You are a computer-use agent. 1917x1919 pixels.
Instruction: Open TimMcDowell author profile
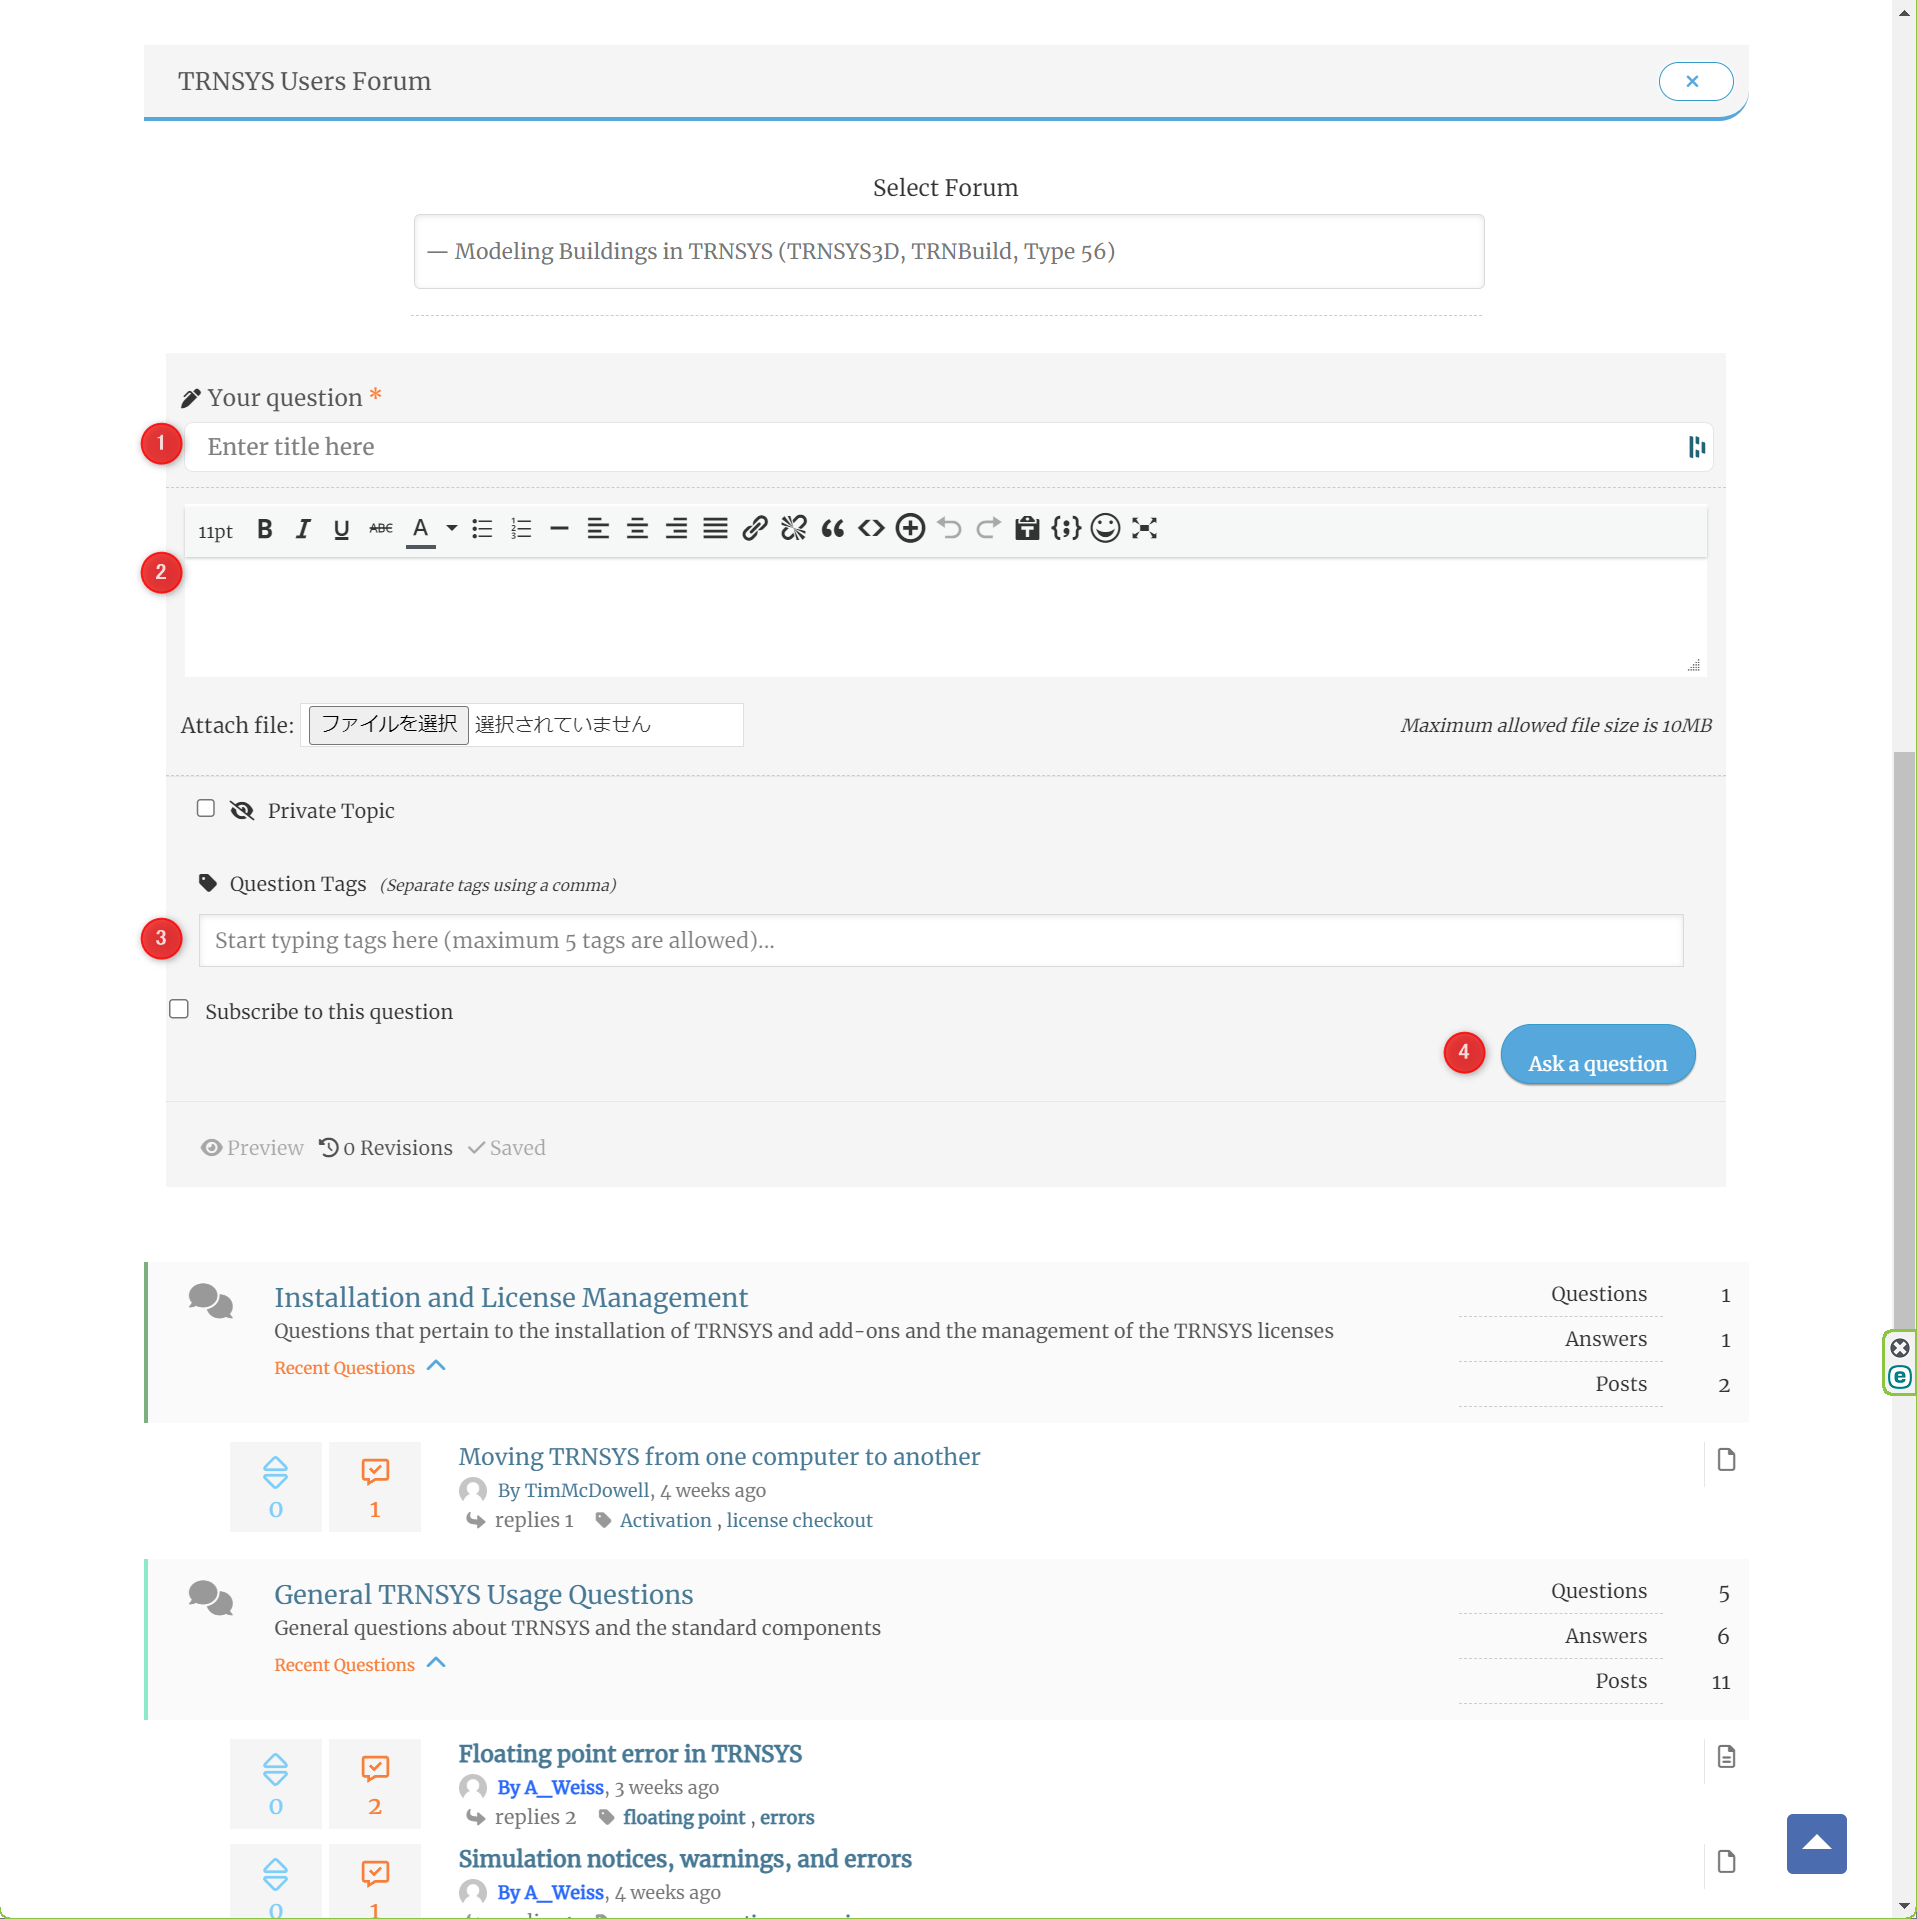586,1490
